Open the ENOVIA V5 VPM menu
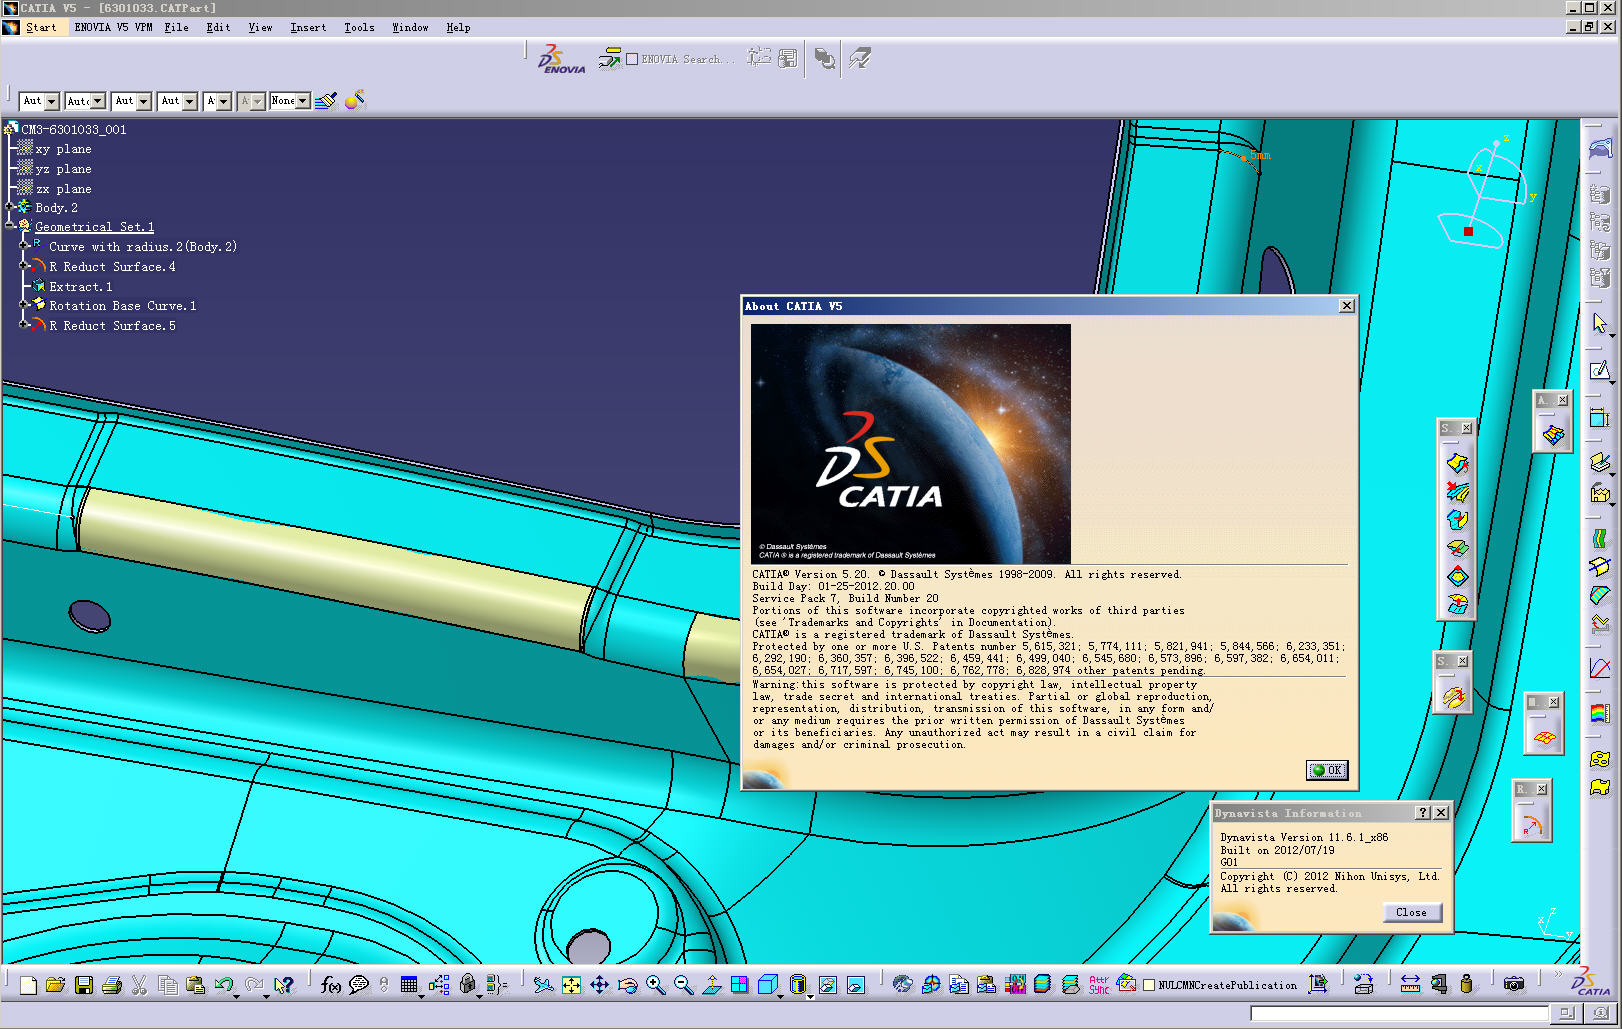Viewport: 1622px width, 1029px height. [x=113, y=27]
